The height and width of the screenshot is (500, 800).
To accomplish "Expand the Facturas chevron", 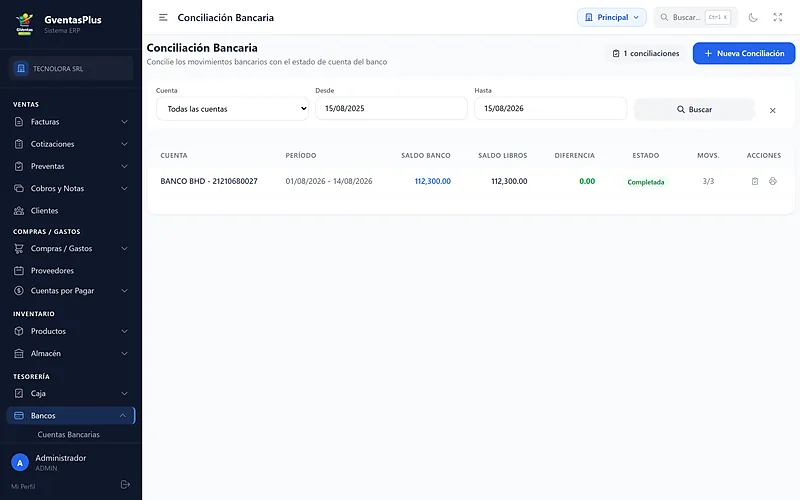I will click(124, 122).
